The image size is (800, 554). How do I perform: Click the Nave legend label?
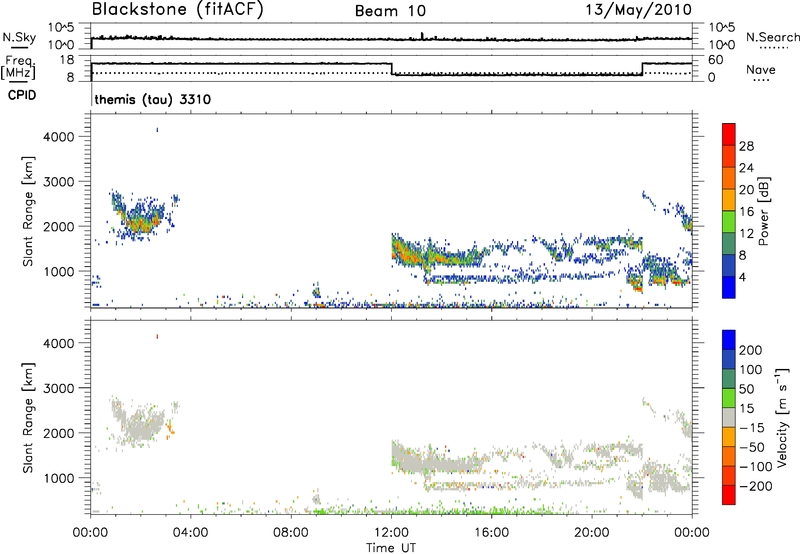click(761, 70)
